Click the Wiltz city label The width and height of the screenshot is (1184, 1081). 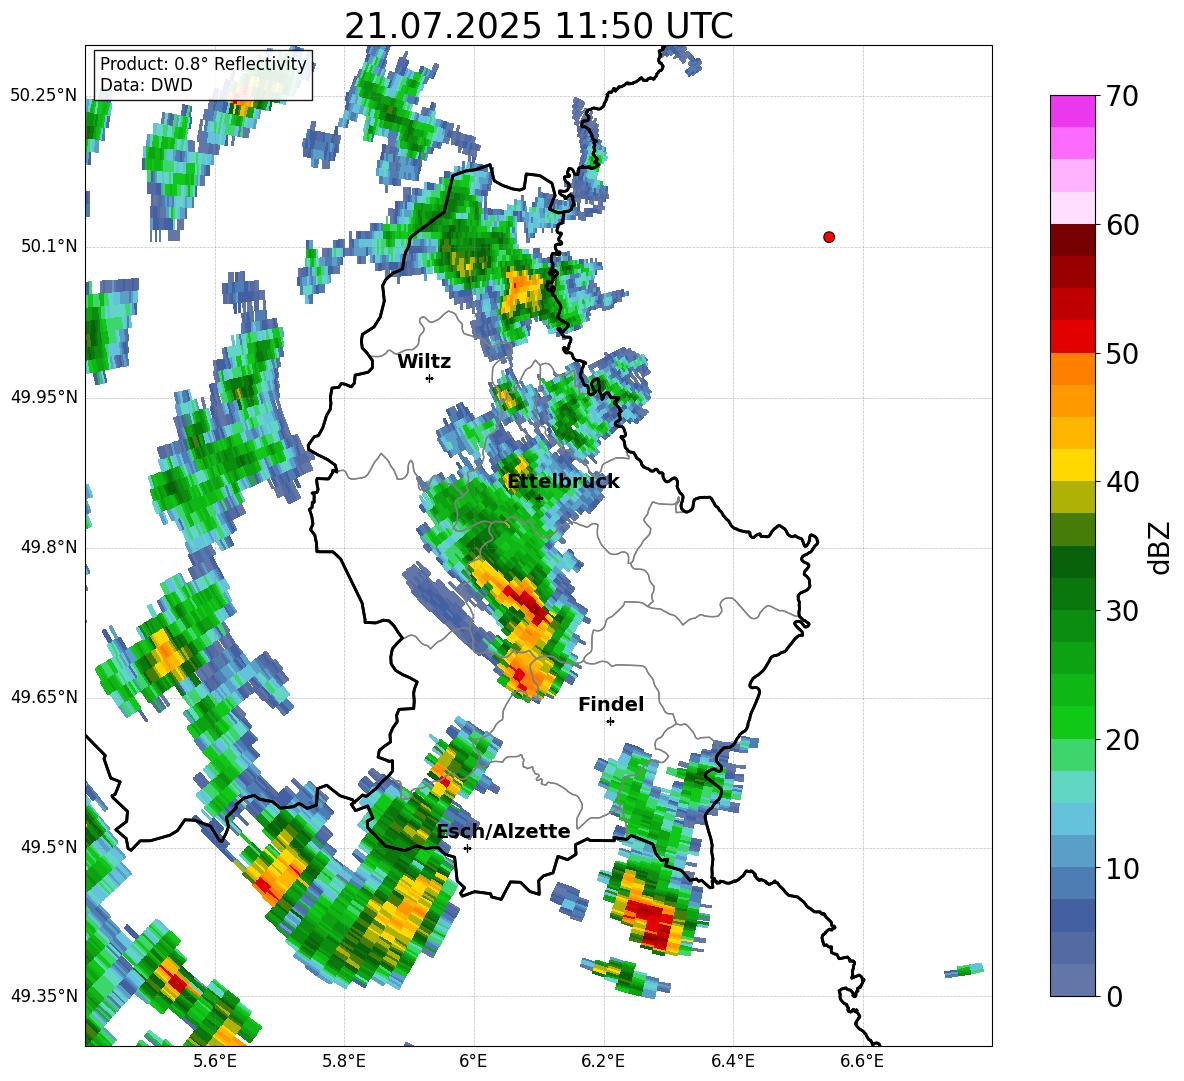tap(424, 362)
